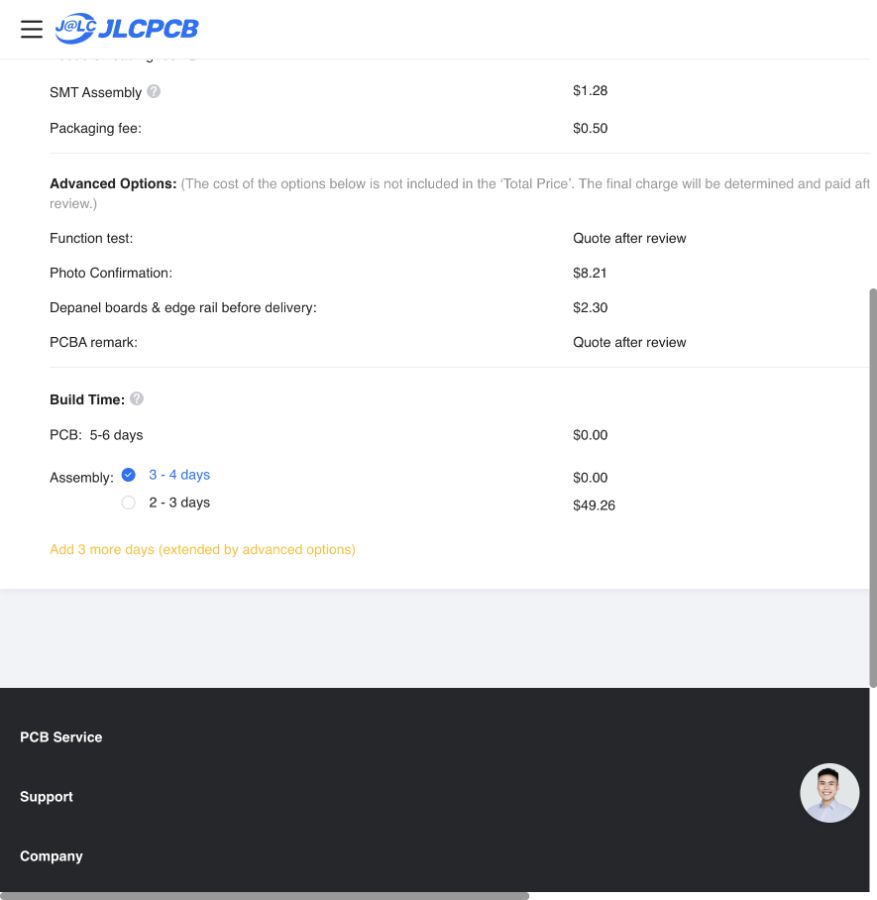The height and width of the screenshot is (900, 877).
Task: Open SMT Assembly help tooltip icon
Action: 153,91
